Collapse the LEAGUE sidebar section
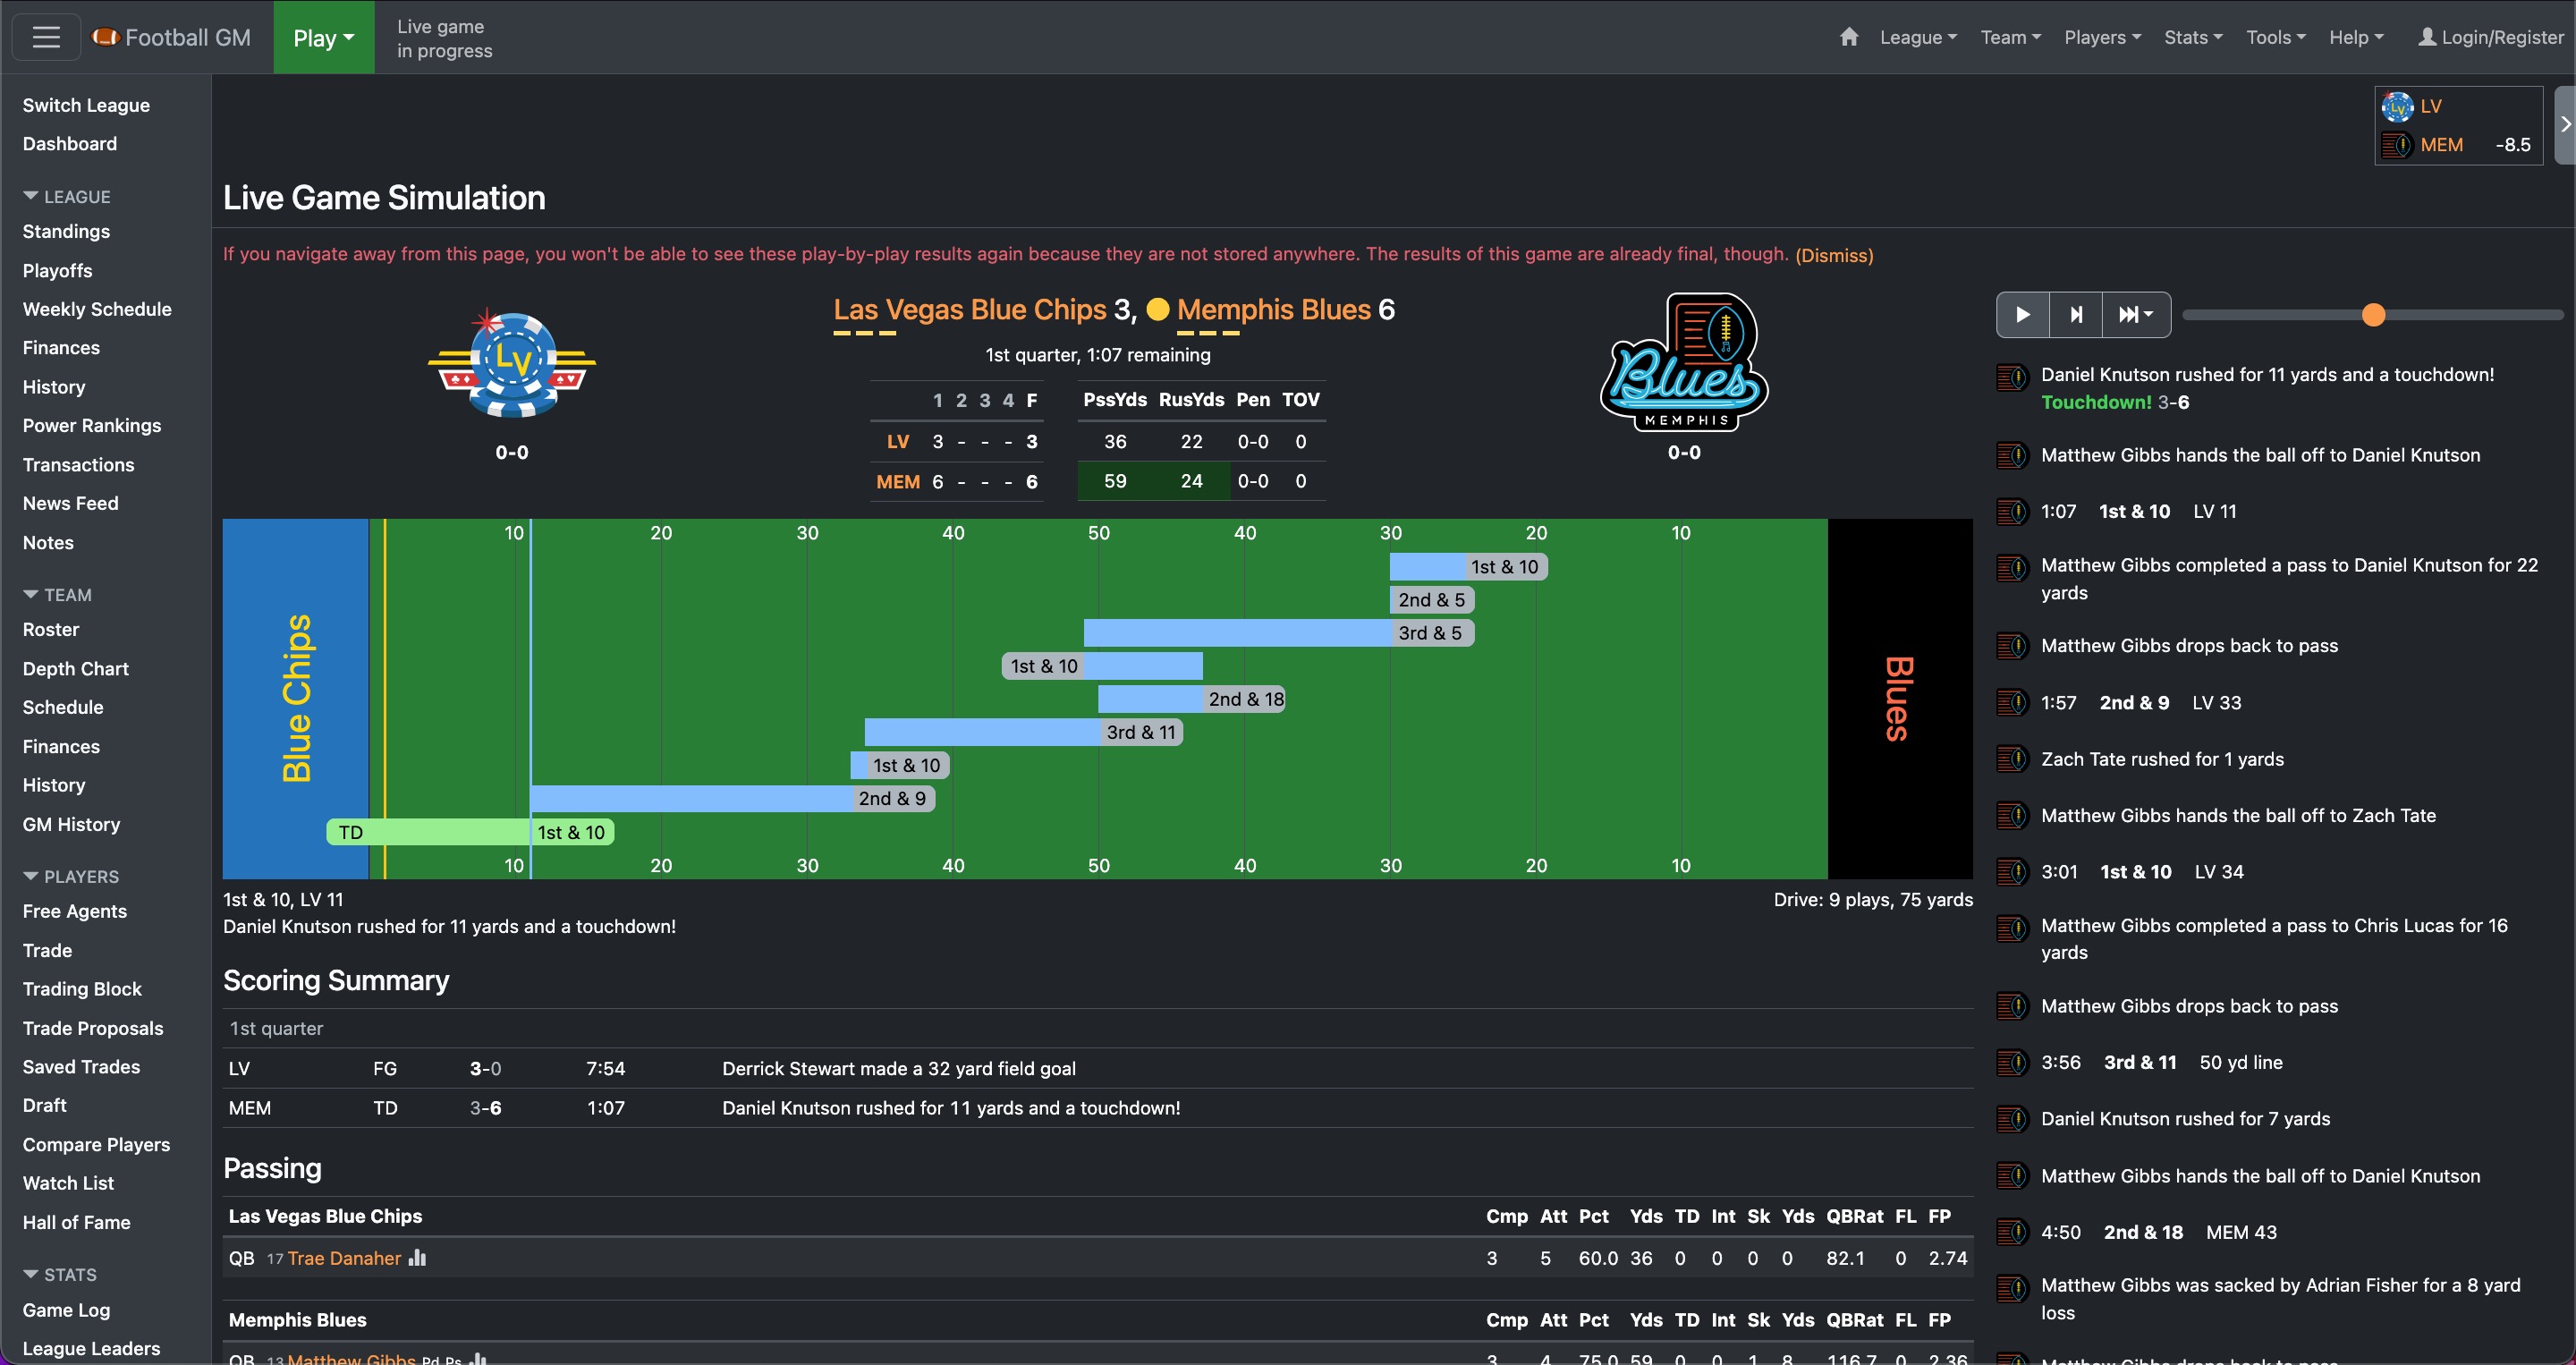This screenshot has height=1365, width=2576. (x=67, y=196)
